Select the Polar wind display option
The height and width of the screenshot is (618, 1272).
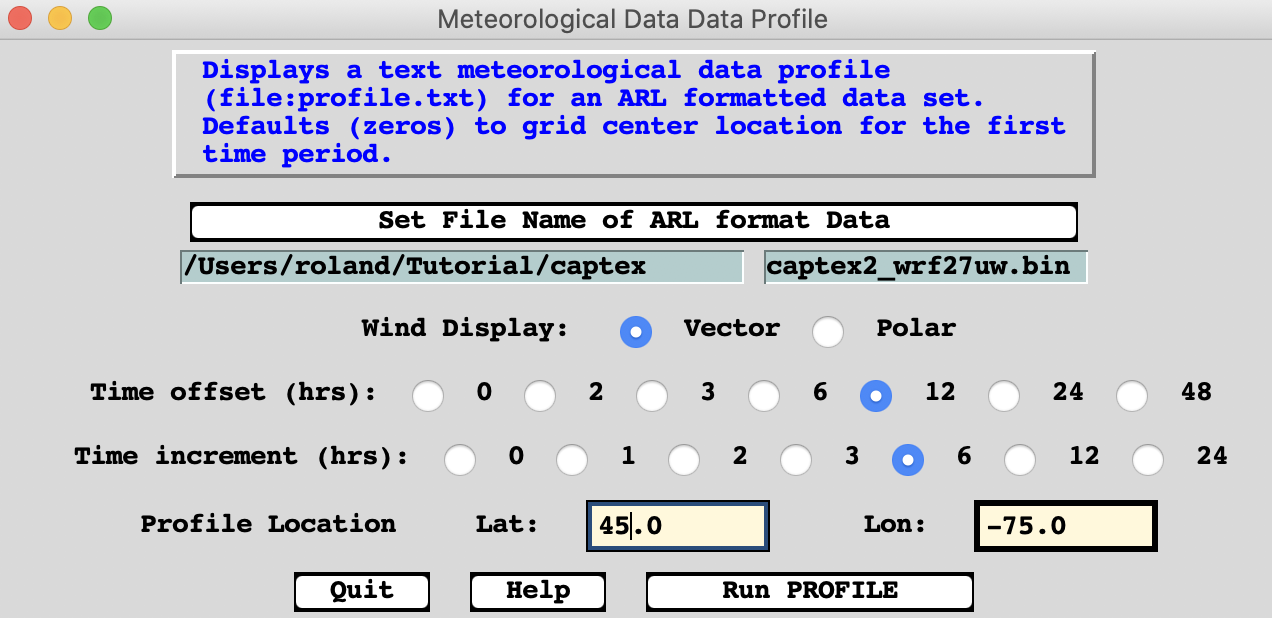(x=828, y=331)
